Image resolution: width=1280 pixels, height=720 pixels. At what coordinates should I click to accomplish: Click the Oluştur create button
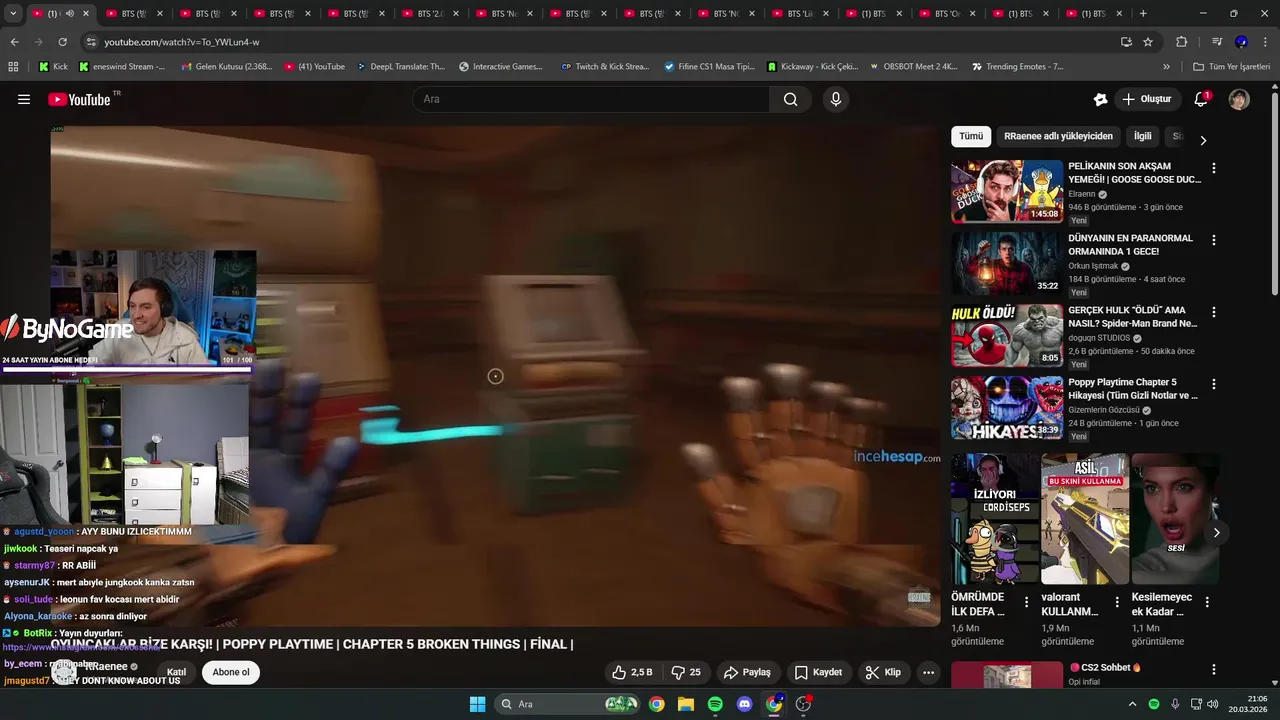click(x=1146, y=99)
